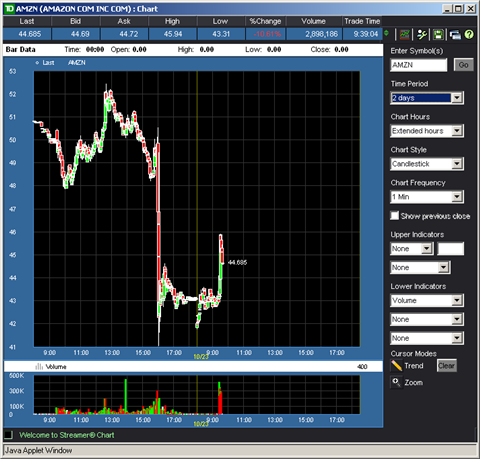
Task: Open the Chart Hours Extended hours dropdown
Action: tap(427, 131)
